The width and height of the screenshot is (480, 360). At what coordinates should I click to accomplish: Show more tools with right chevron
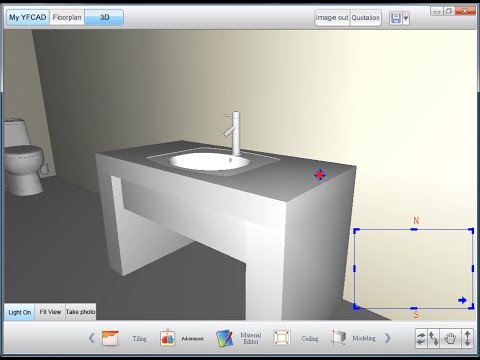[x=387, y=338]
